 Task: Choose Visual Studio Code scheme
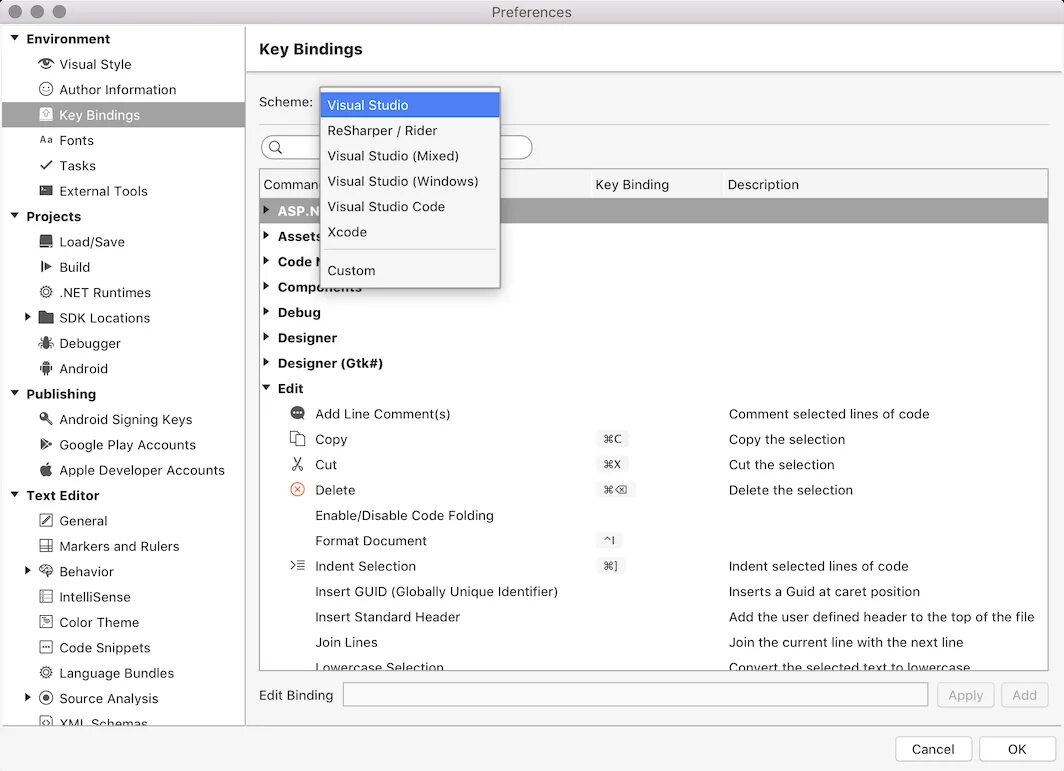coord(410,206)
